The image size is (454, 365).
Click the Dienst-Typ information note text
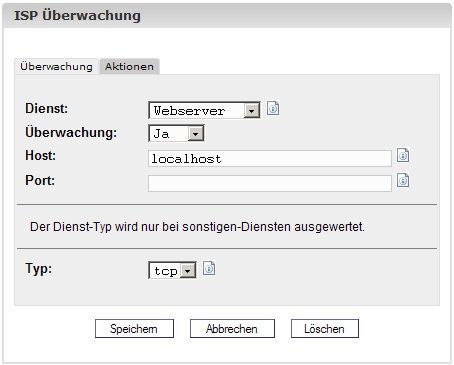(x=197, y=227)
